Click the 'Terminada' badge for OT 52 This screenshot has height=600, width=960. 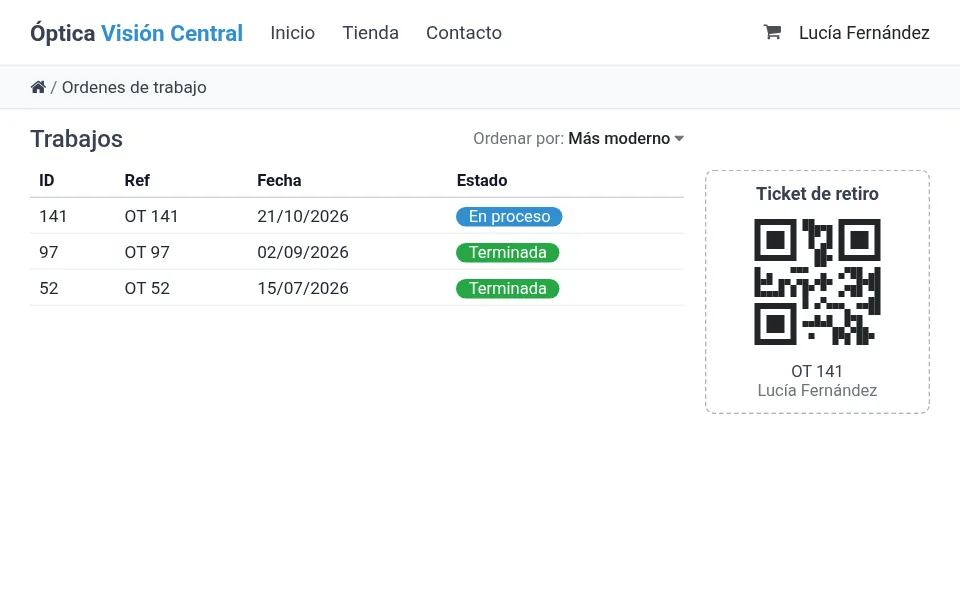click(508, 289)
